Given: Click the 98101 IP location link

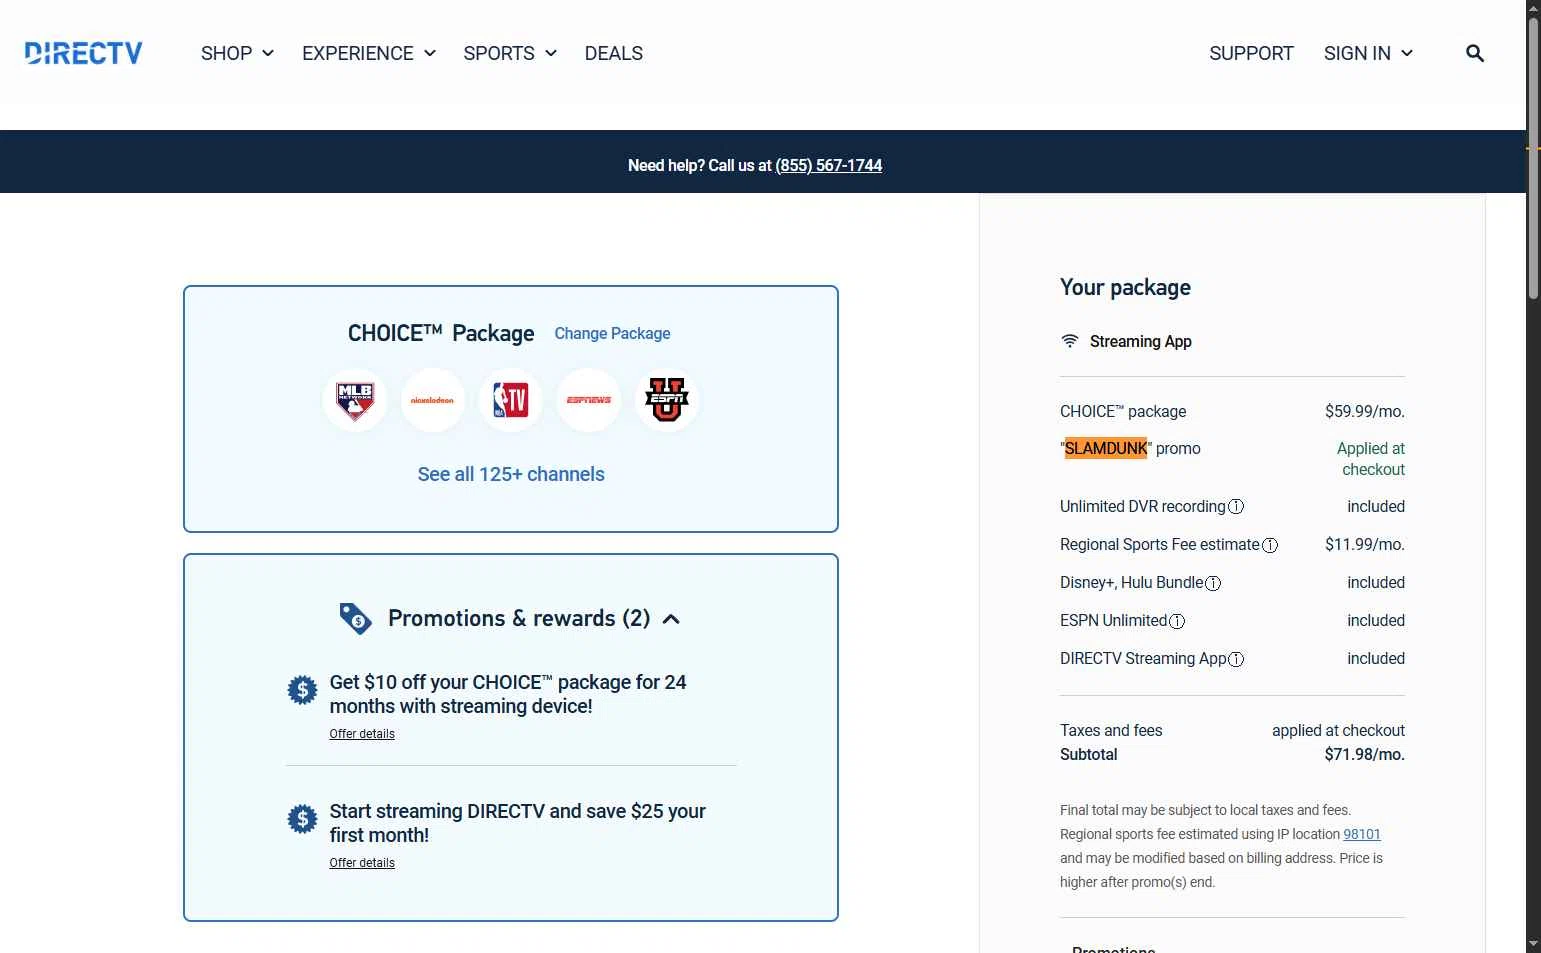Looking at the screenshot, I should [1362, 834].
